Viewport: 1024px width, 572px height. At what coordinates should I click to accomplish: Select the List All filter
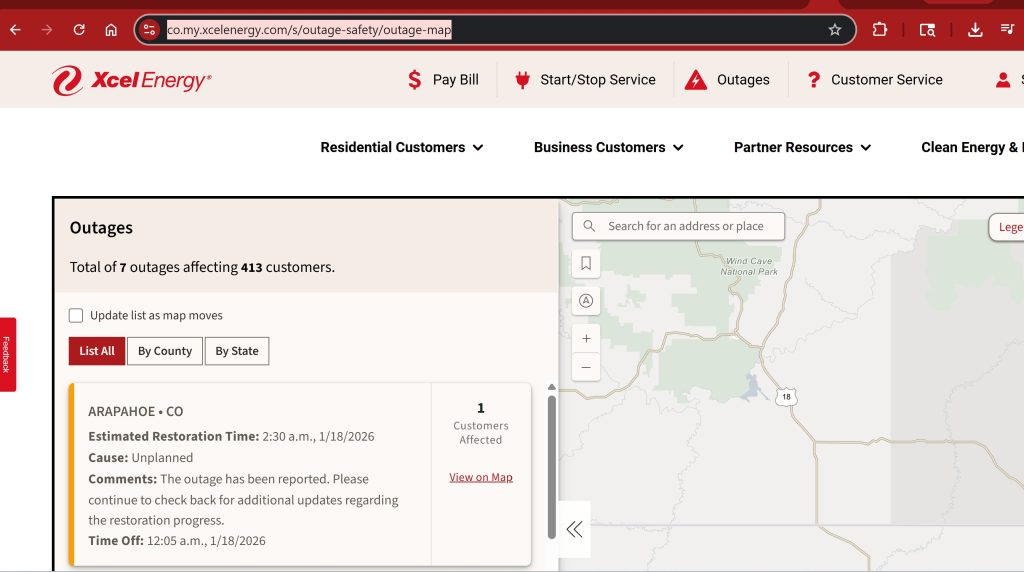click(x=97, y=351)
